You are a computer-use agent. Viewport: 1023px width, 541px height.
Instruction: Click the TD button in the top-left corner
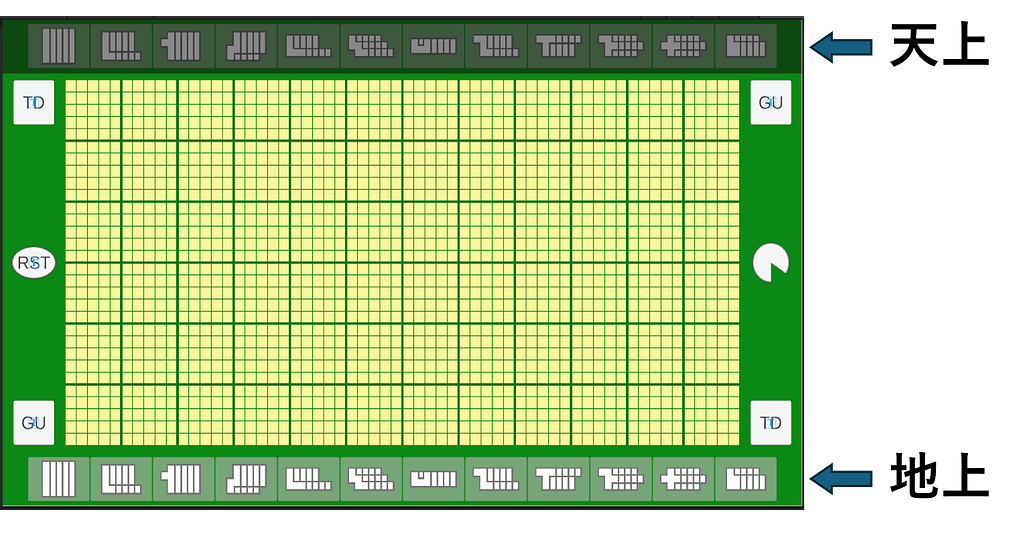point(34,103)
